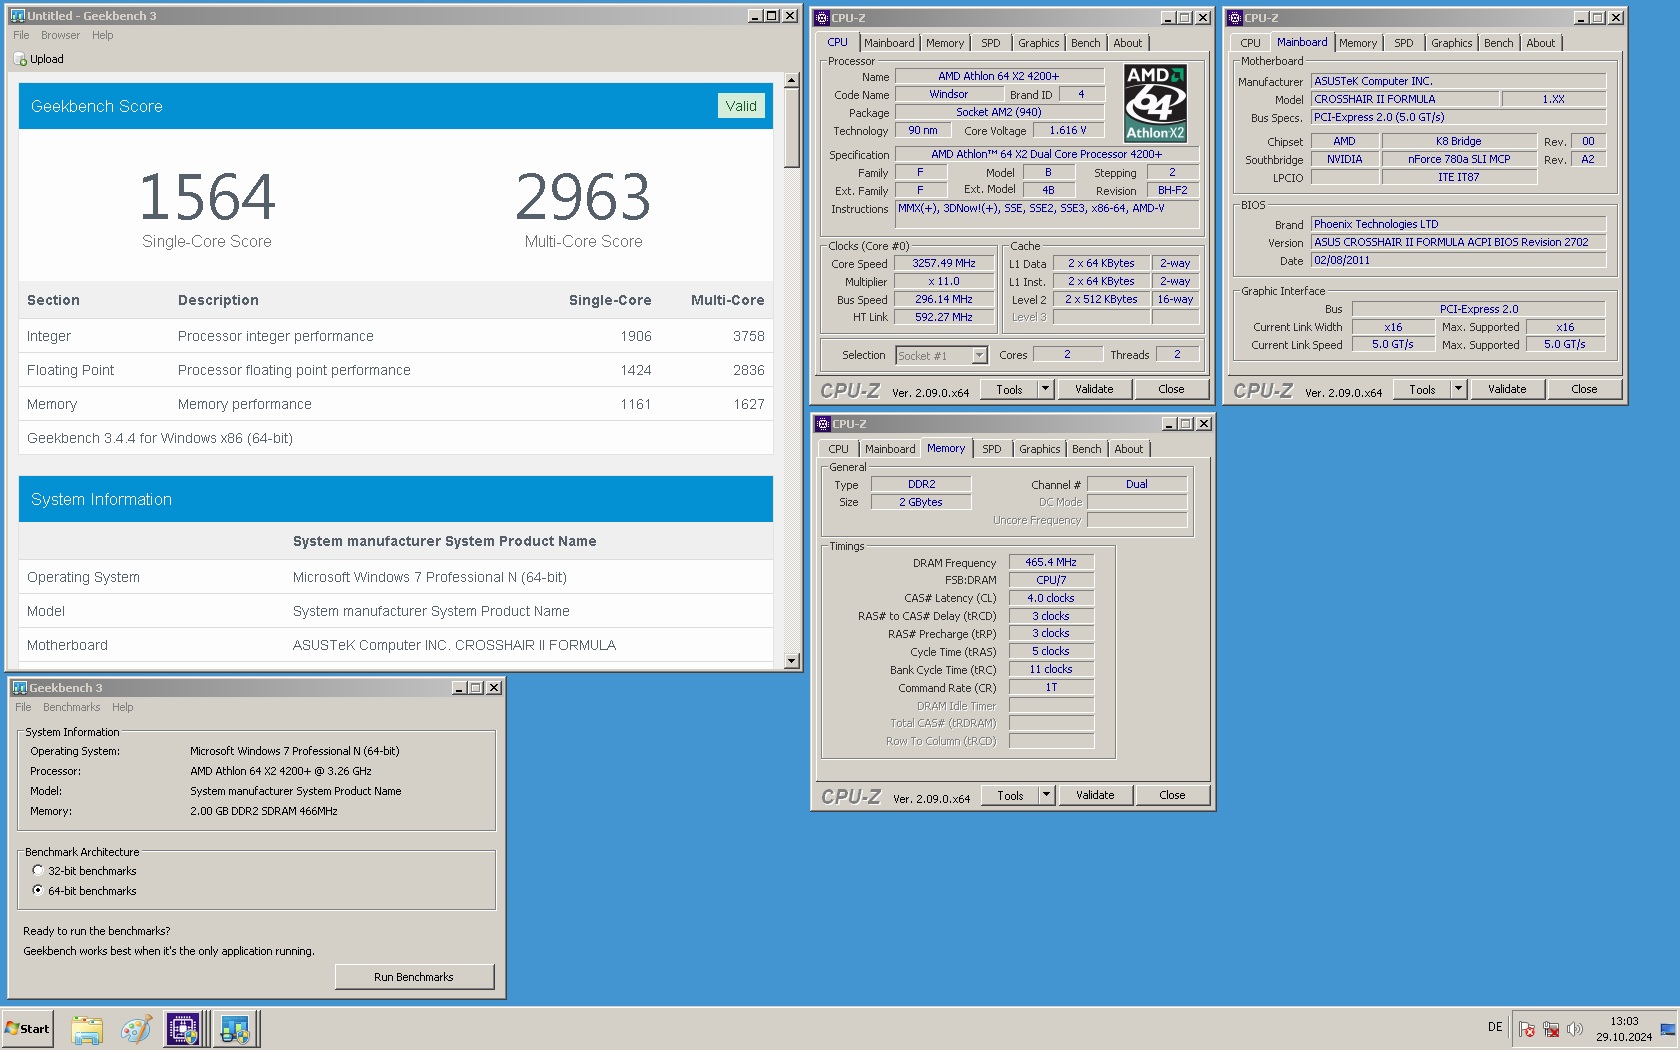The width and height of the screenshot is (1680, 1050).
Task: Click the DRAM Frequency value 465.4 MHz
Action: (1051, 562)
